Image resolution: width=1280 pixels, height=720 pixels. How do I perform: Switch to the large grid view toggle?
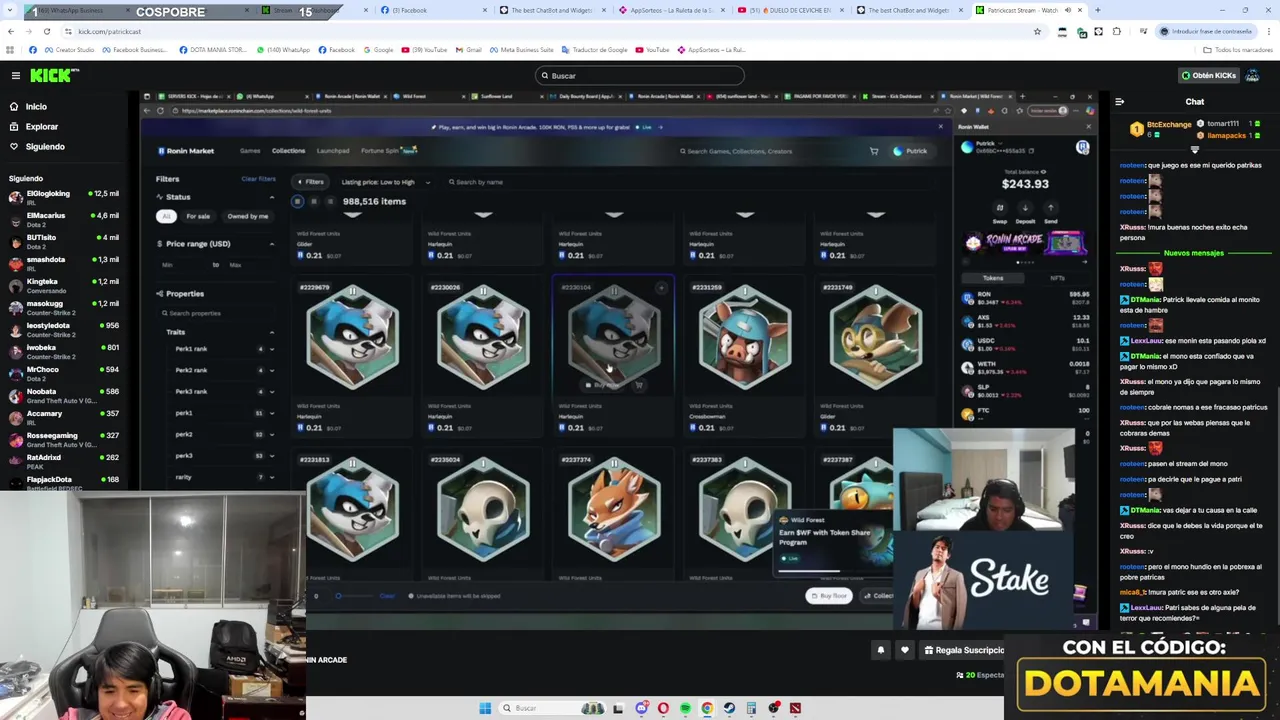(x=297, y=201)
